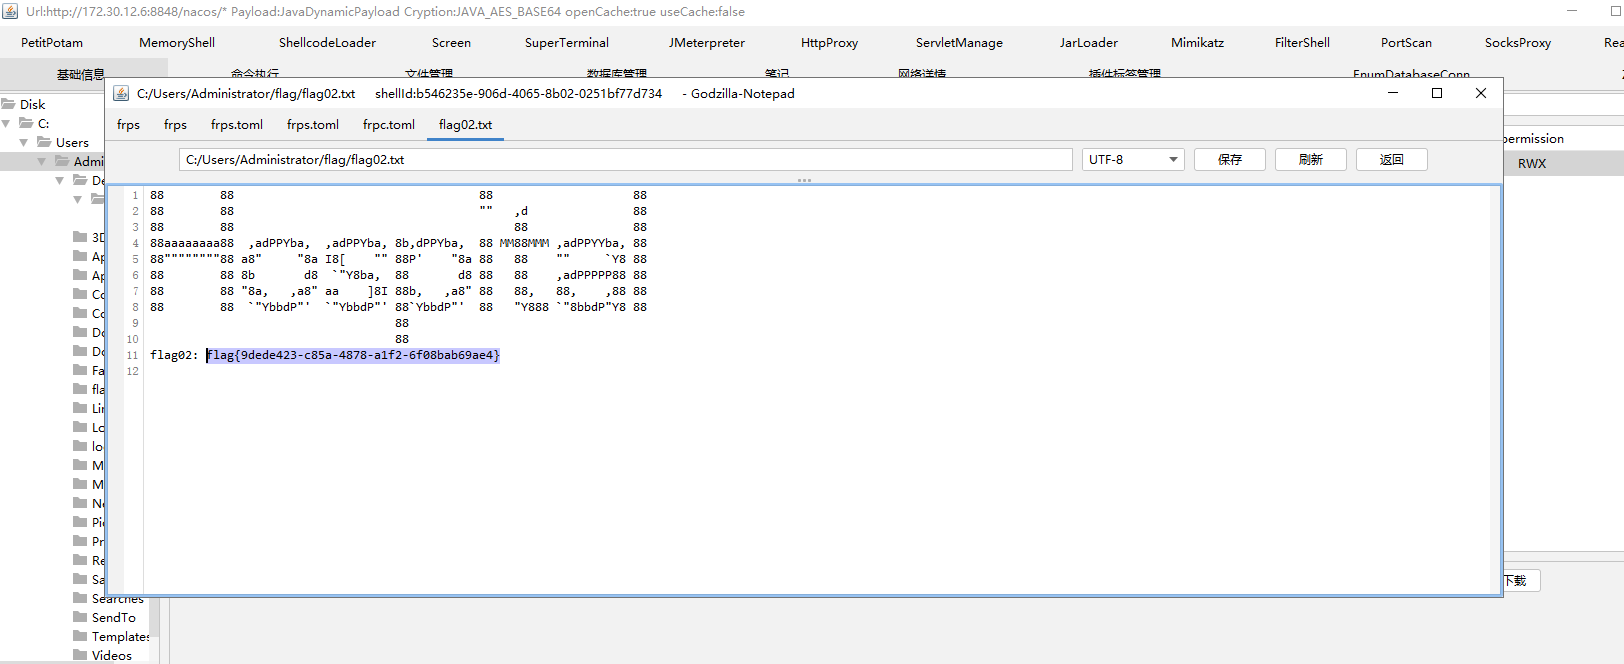Image resolution: width=1624 pixels, height=664 pixels.
Task: Click the highlighted flag{9dede423...} text
Action: coord(353,355)
